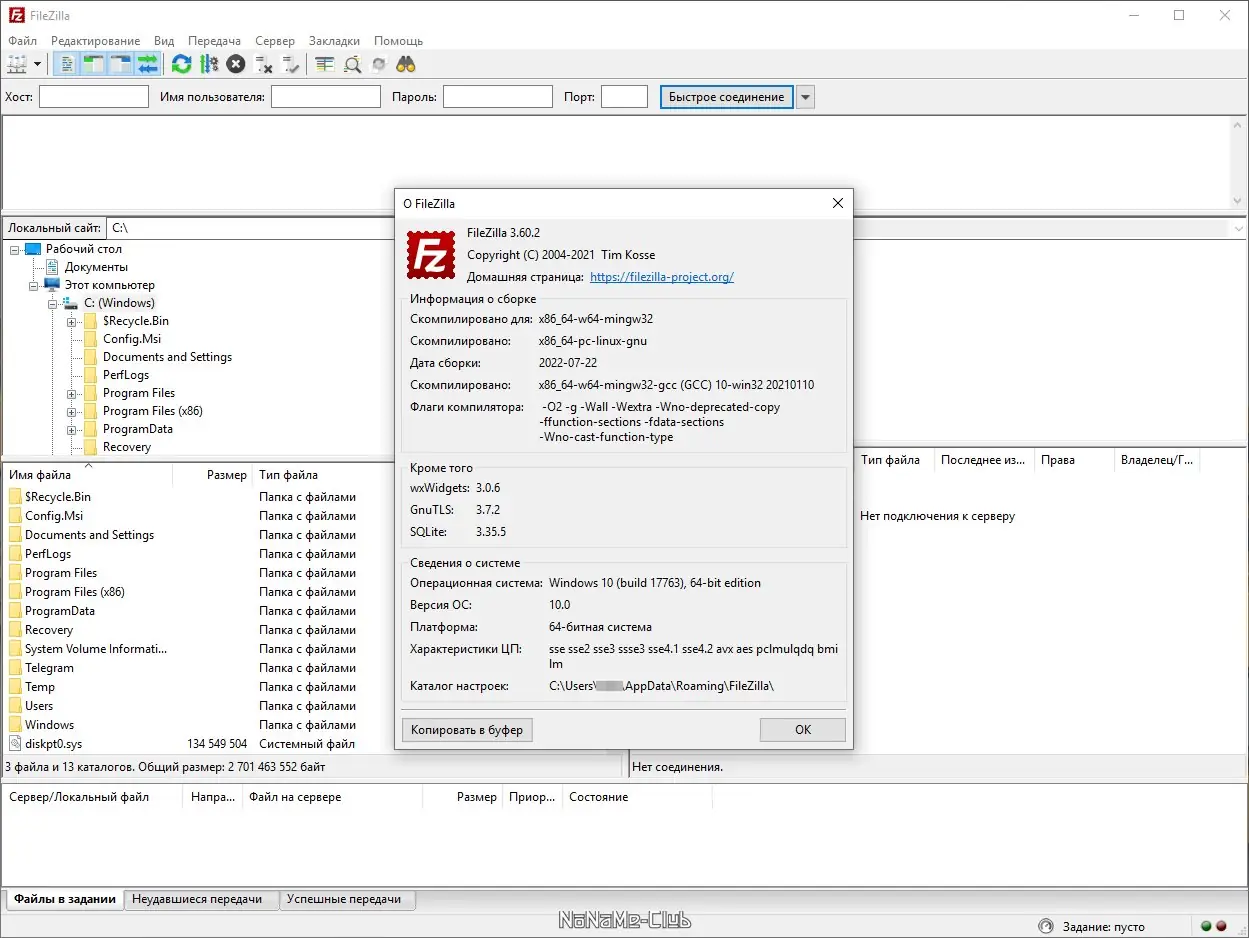Viewport: 1249px width, 938px height.
Task: Expand the ProgramData tree node
Action: pos(72,429)
